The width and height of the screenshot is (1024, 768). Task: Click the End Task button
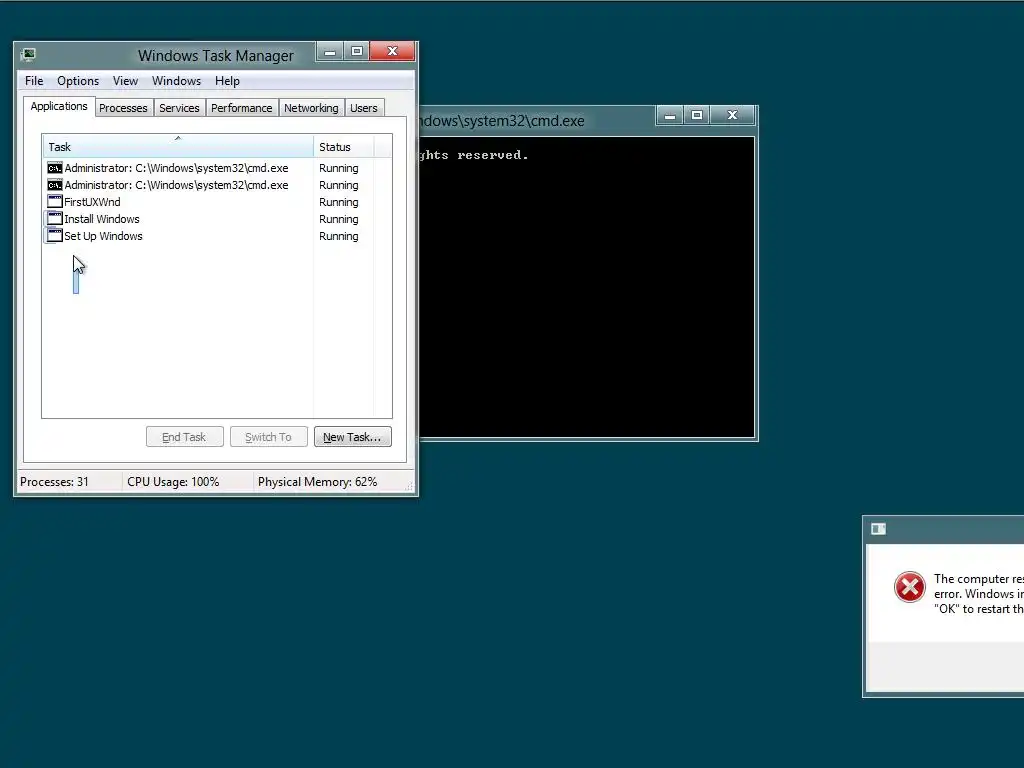tap(185, 437)
